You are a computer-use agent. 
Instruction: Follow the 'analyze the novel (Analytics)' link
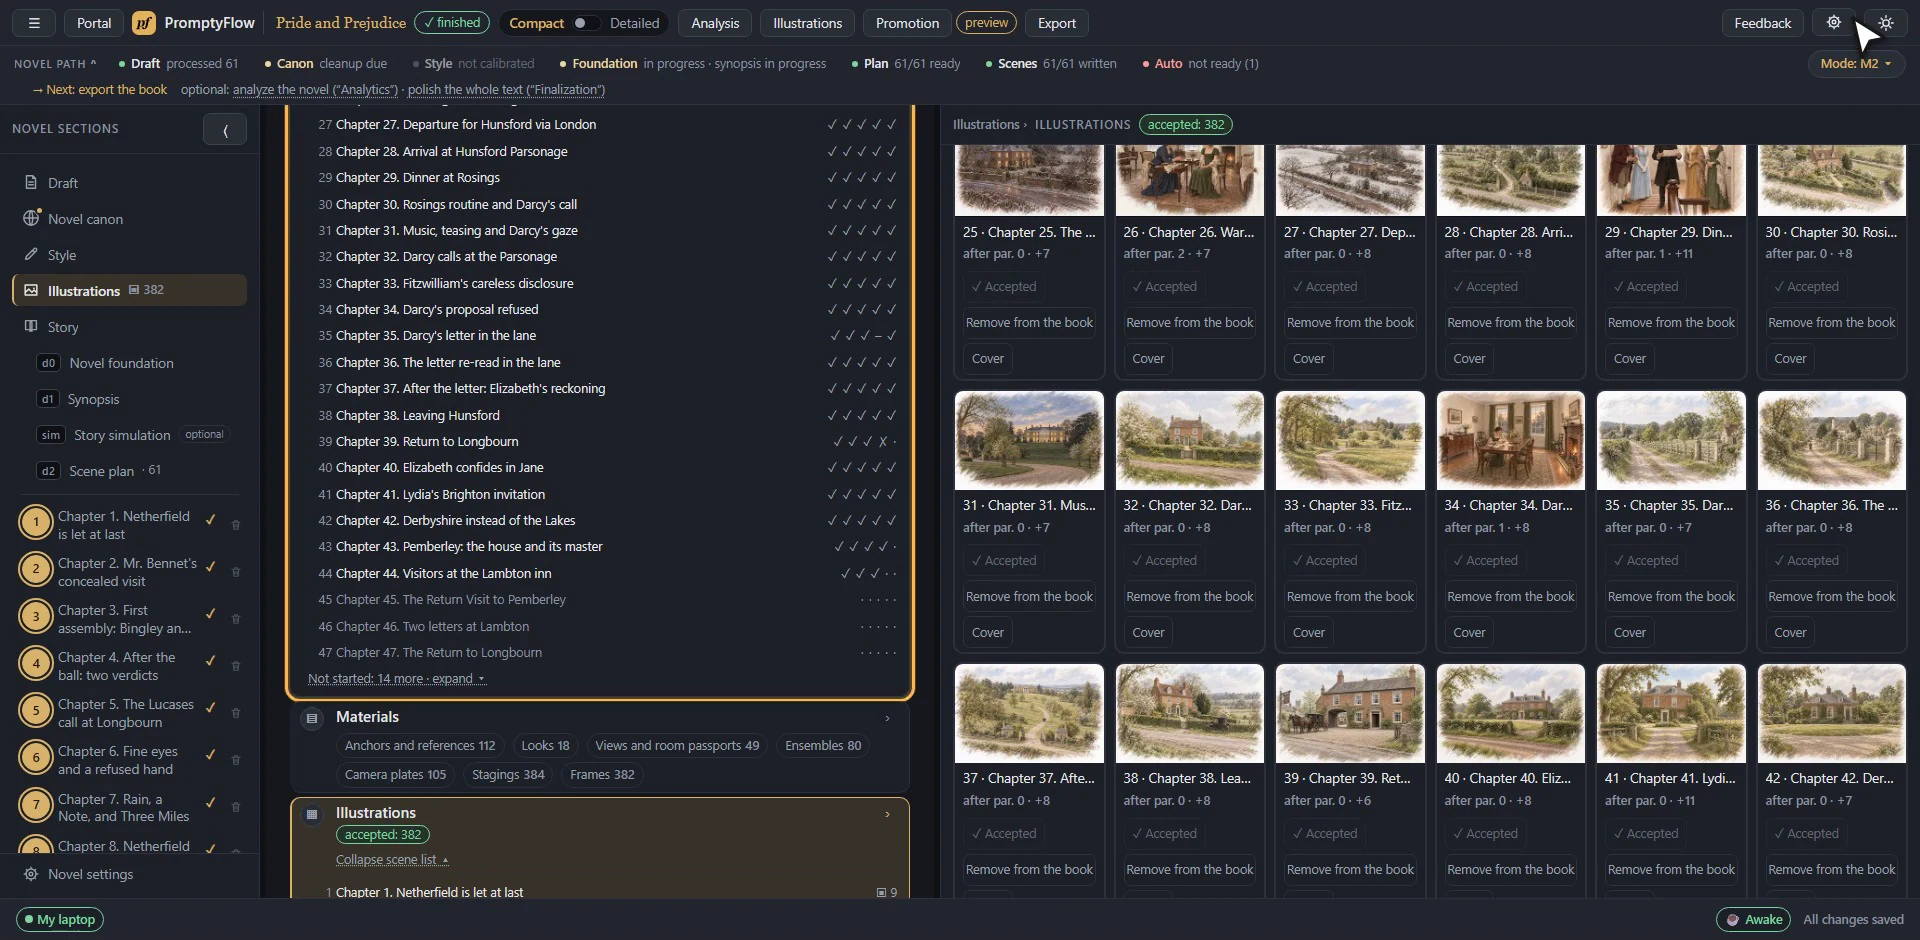click(x=315, y=90)
